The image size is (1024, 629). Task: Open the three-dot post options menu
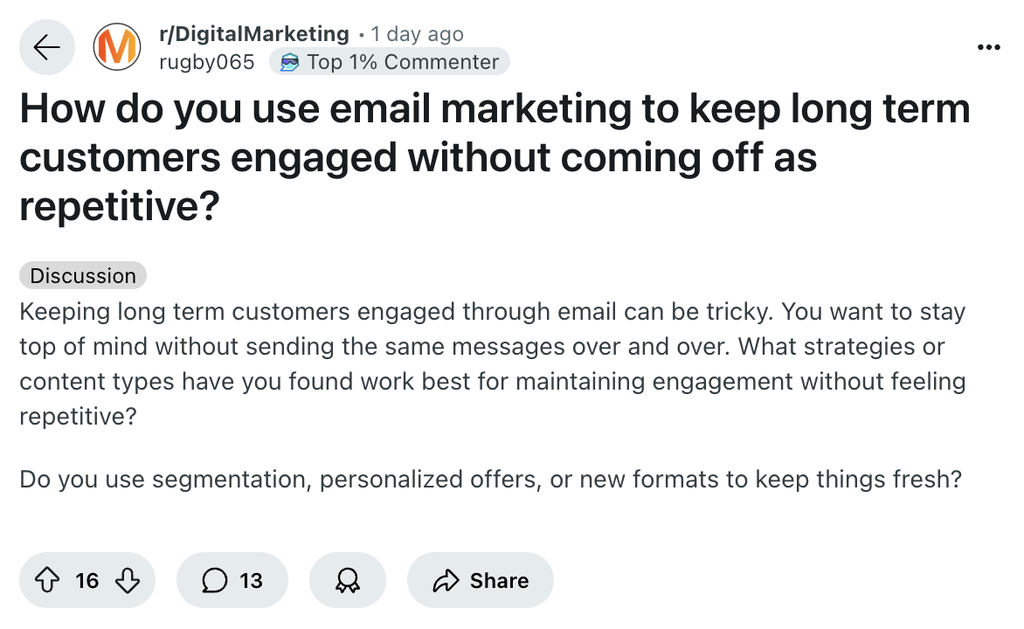(x=988, y=47)
